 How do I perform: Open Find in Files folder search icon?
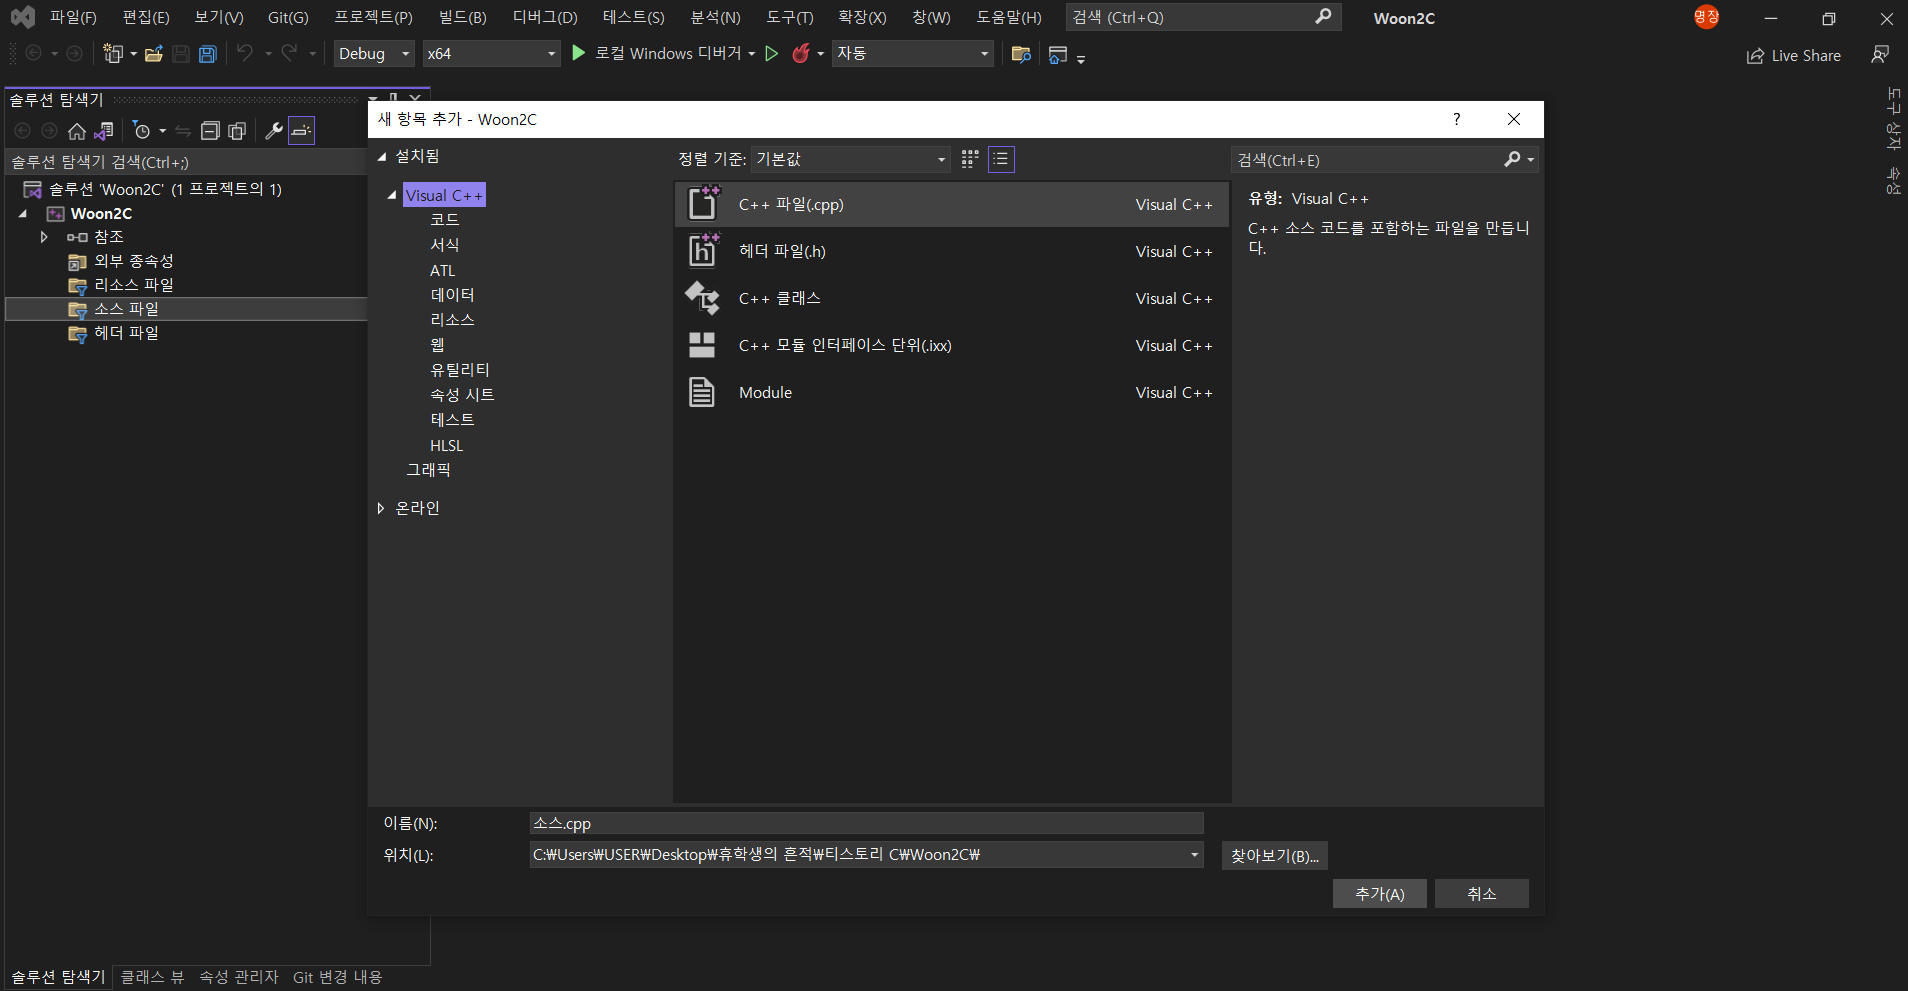1021,54
